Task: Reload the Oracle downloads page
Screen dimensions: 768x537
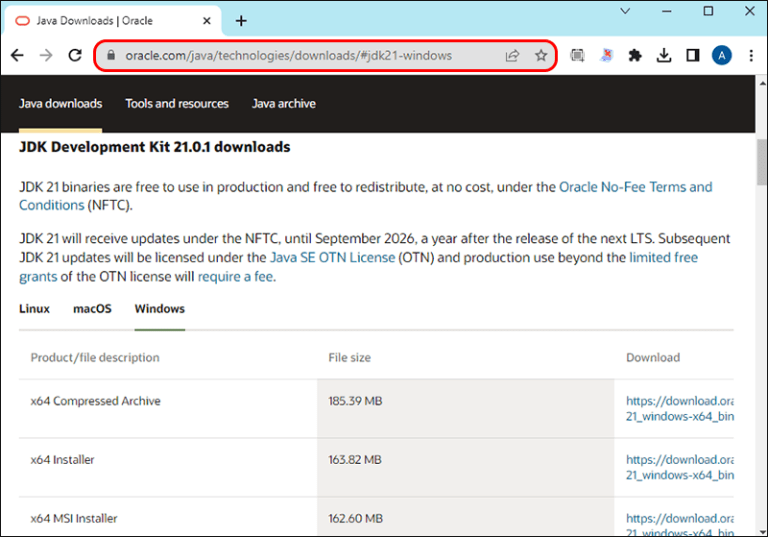Action: (x=75, y=55)
